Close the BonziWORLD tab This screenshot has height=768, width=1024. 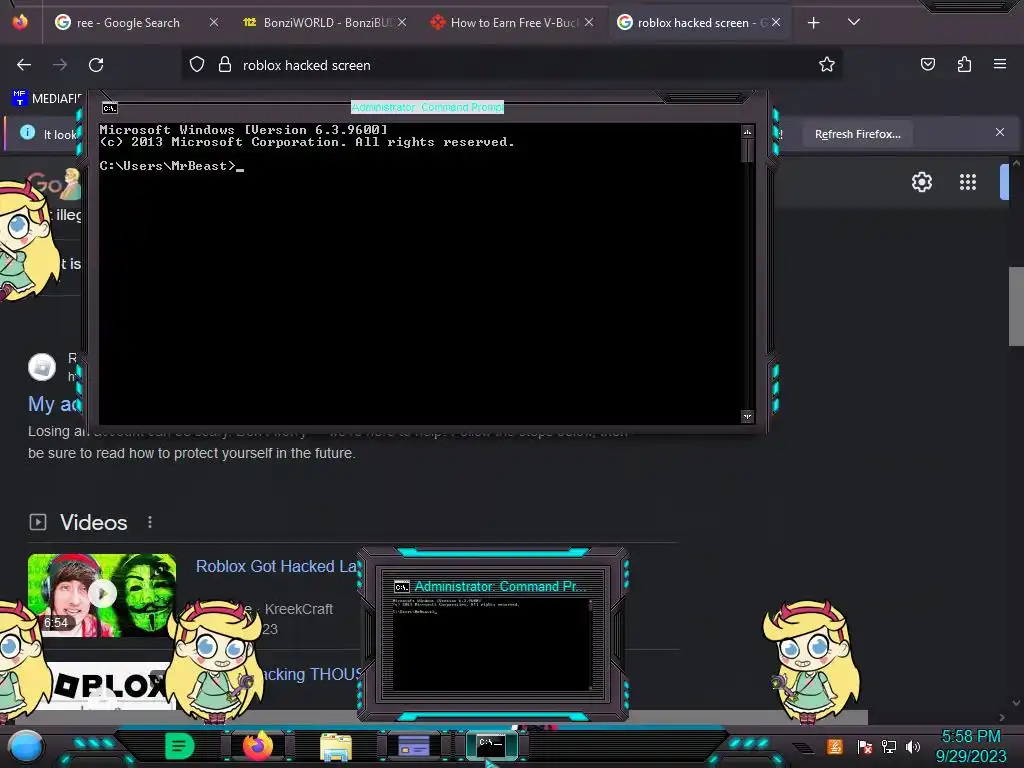click(402, 22)
